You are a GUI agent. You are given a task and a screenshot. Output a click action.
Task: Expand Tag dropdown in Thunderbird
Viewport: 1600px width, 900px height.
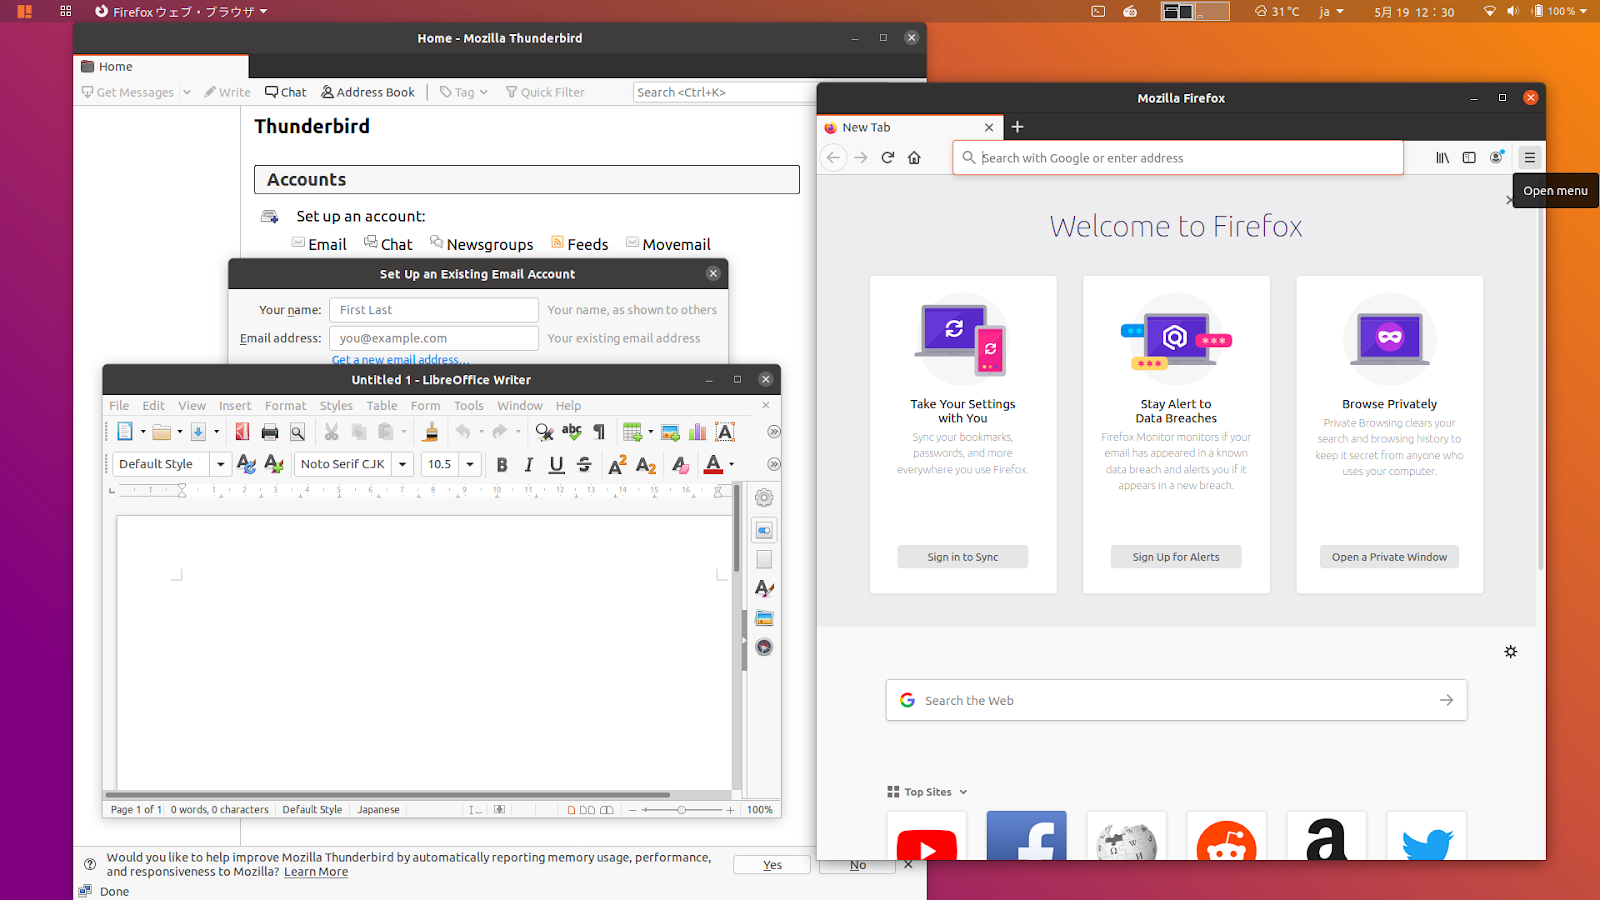(x=484, y=92)
